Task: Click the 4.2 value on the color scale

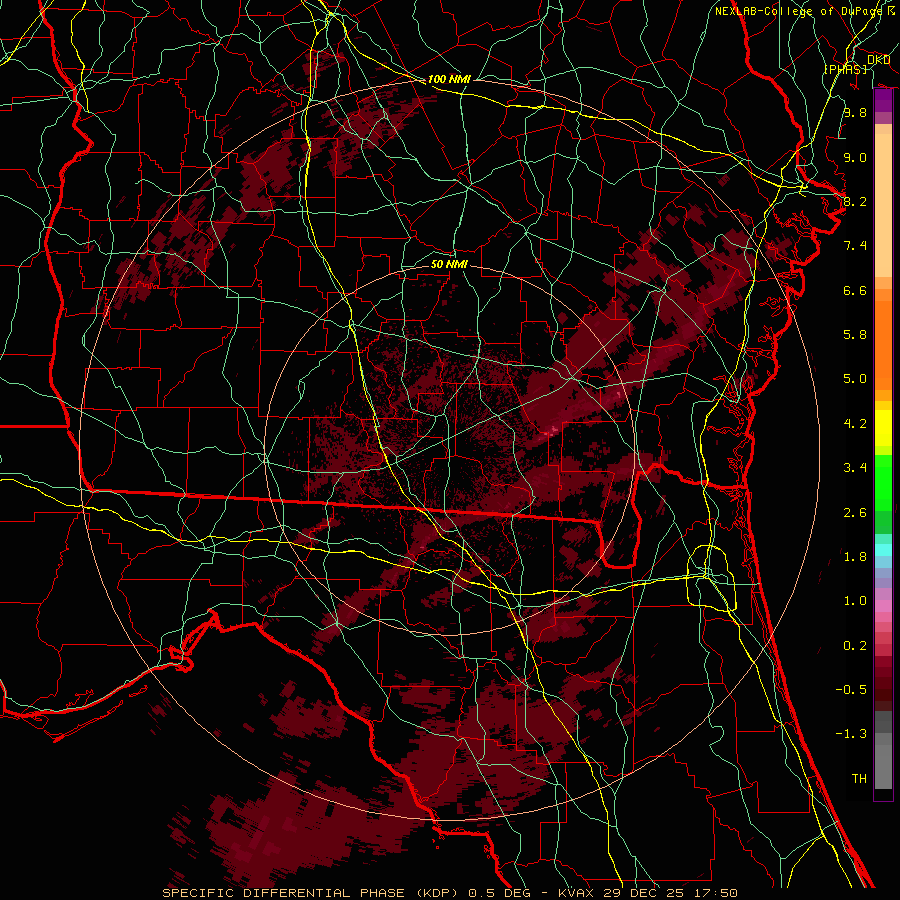Action: 855,424
